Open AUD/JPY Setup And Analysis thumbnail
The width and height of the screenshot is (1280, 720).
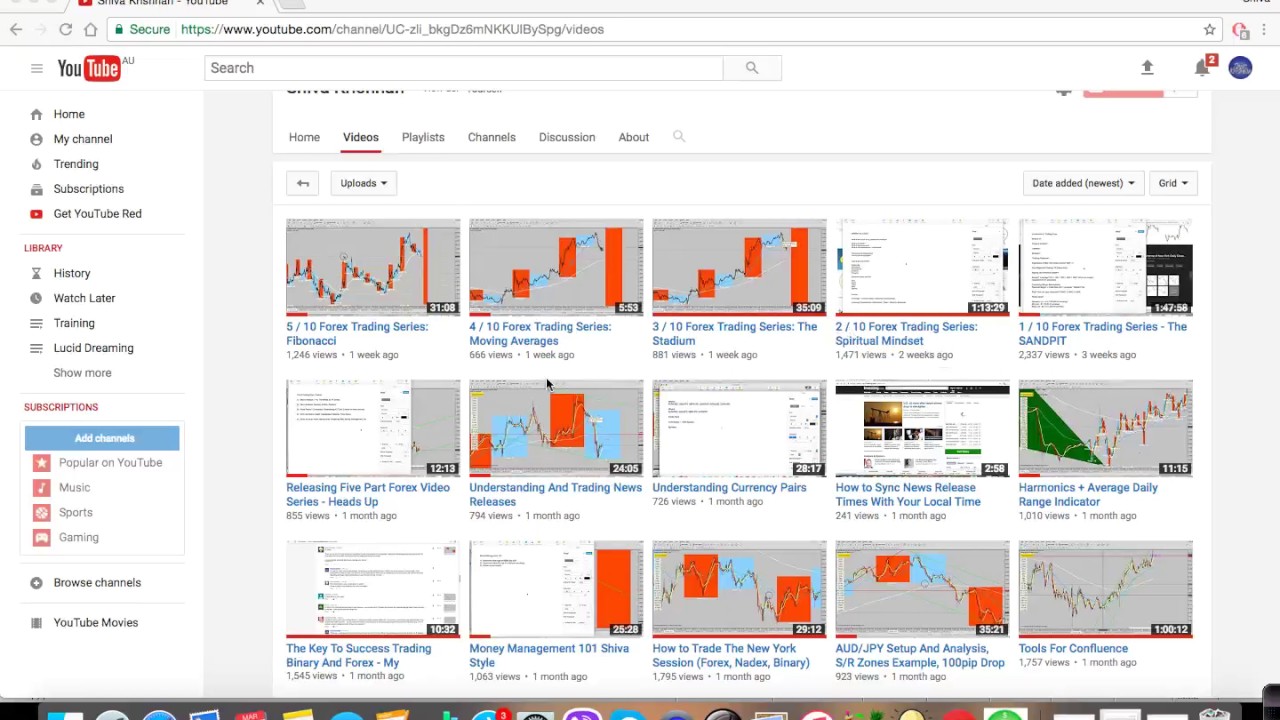[x=922, y=589]
